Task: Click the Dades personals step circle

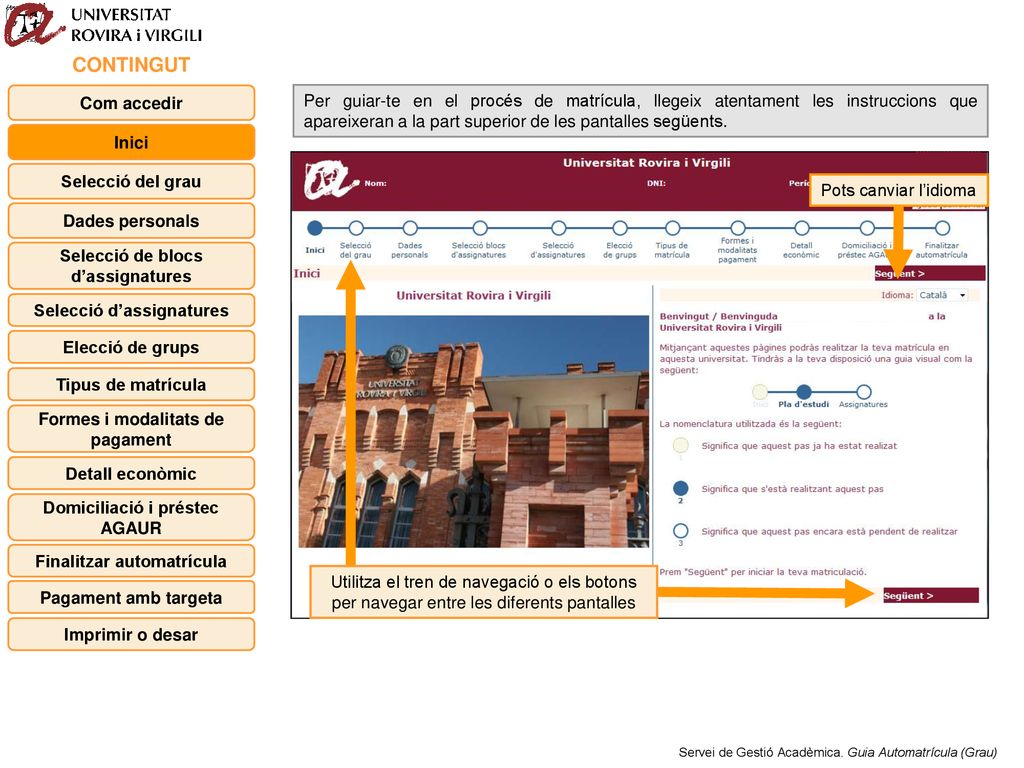Action: pyautogui.click(x=410, y=228)
